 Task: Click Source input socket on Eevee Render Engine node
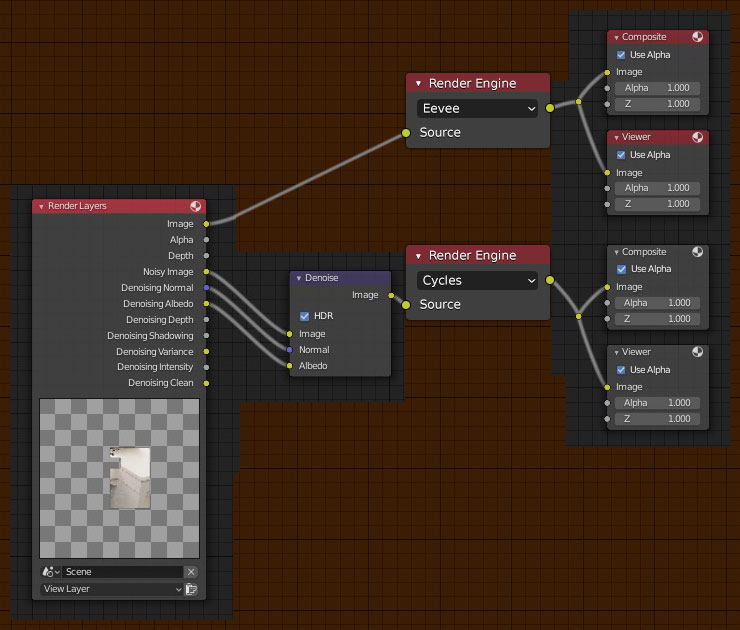coord(406,133)
